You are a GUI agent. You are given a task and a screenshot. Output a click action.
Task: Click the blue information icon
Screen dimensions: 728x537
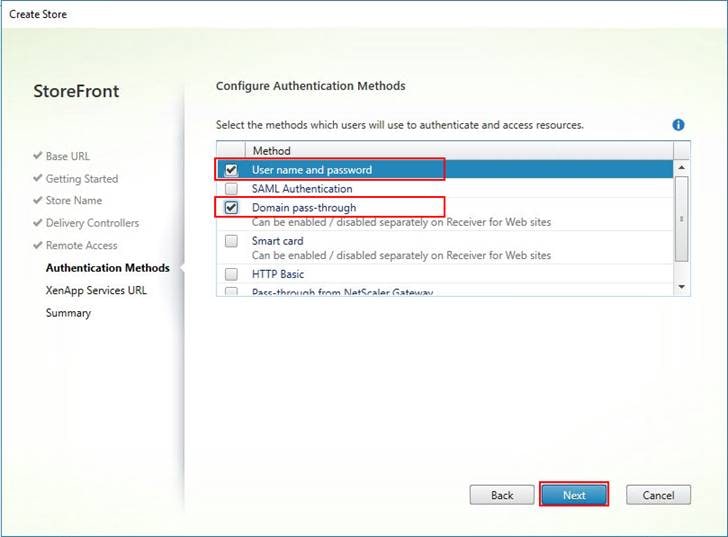click(678, 125)
